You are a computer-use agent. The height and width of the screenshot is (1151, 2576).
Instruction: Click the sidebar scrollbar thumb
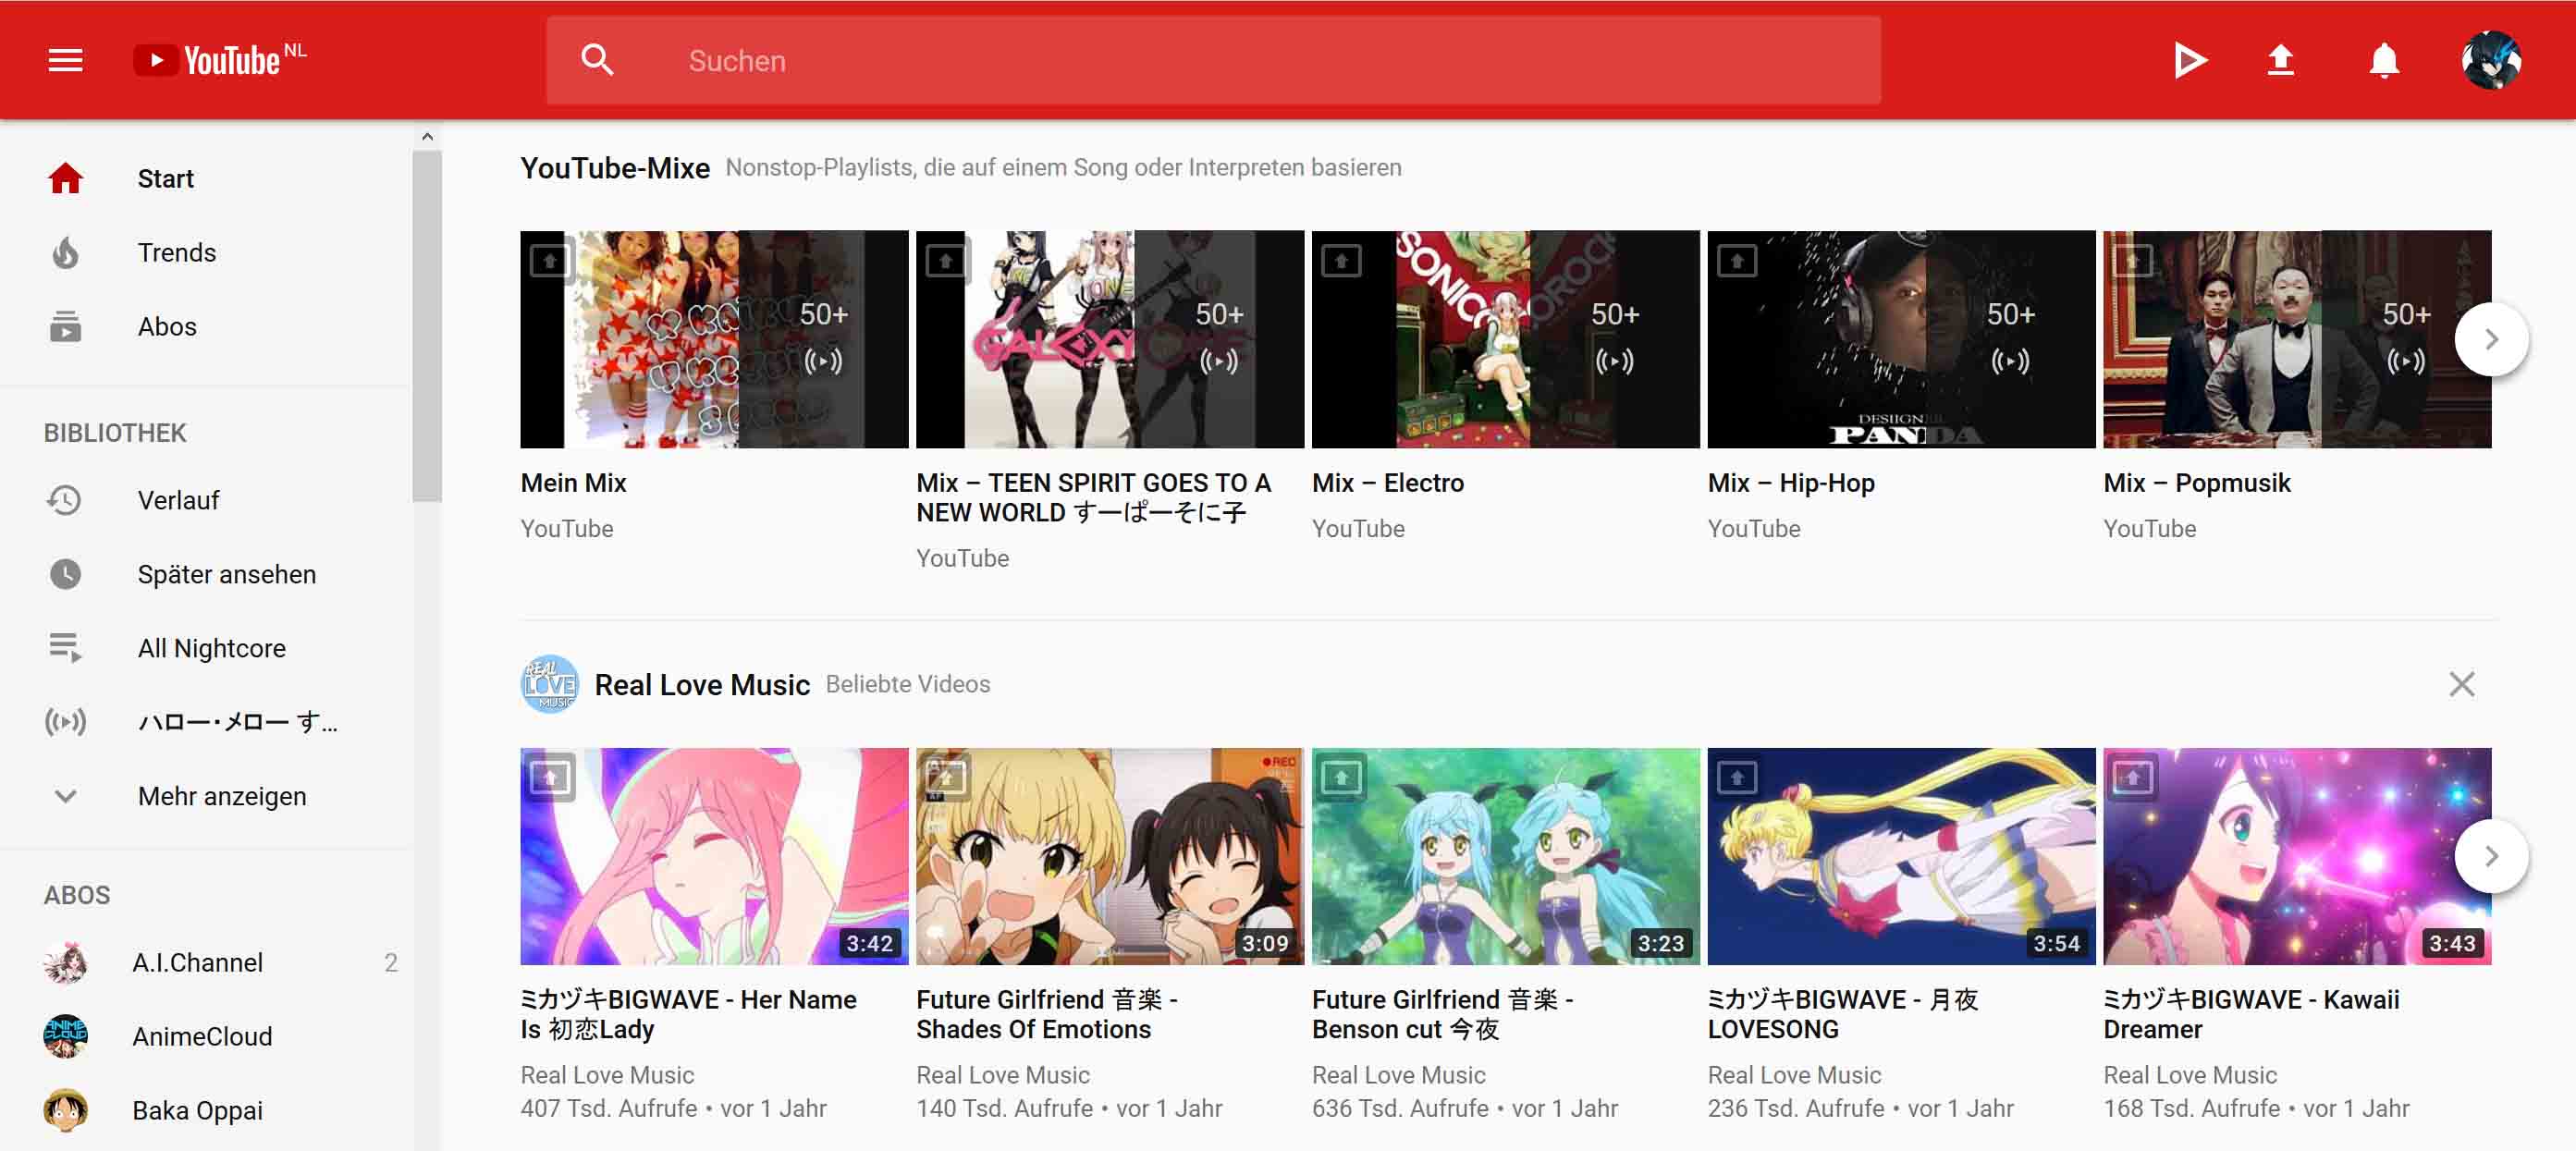[427, 325]
